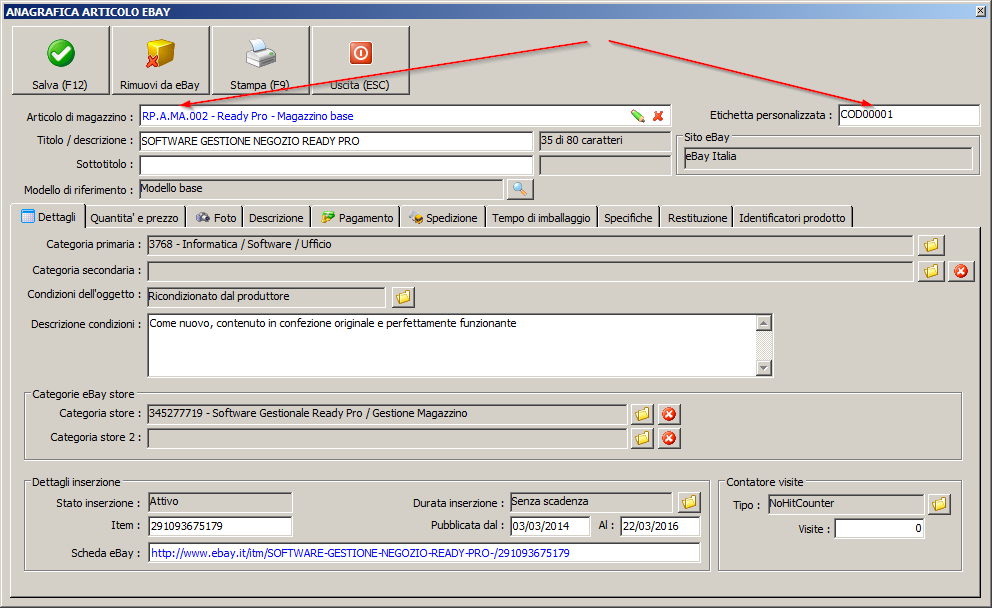This screenshot has width=992, height=608.
Task: Remove secondary category with red icon
Action: [961, 271]
